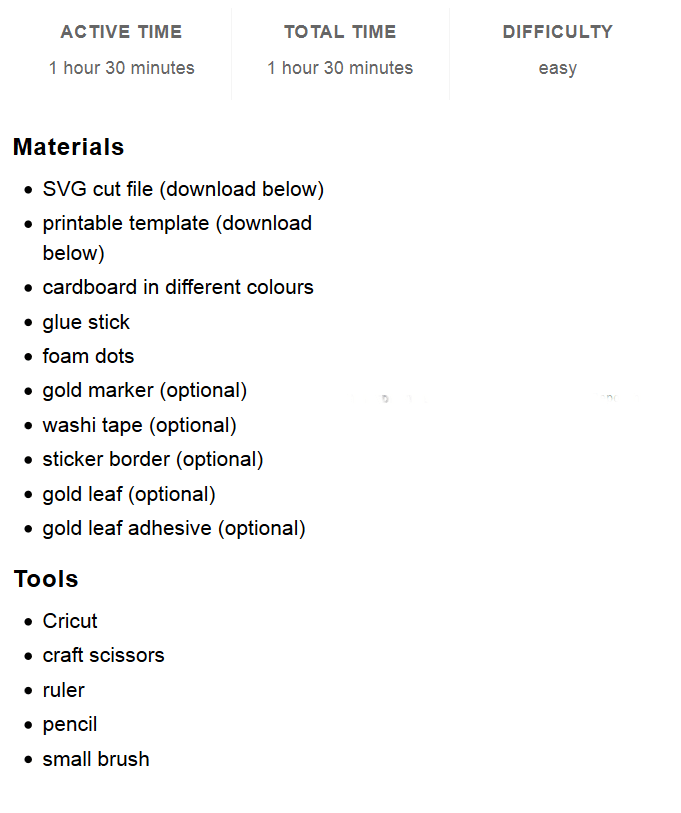Click gold leaf adhesive (optional) item

coord(174,528)
